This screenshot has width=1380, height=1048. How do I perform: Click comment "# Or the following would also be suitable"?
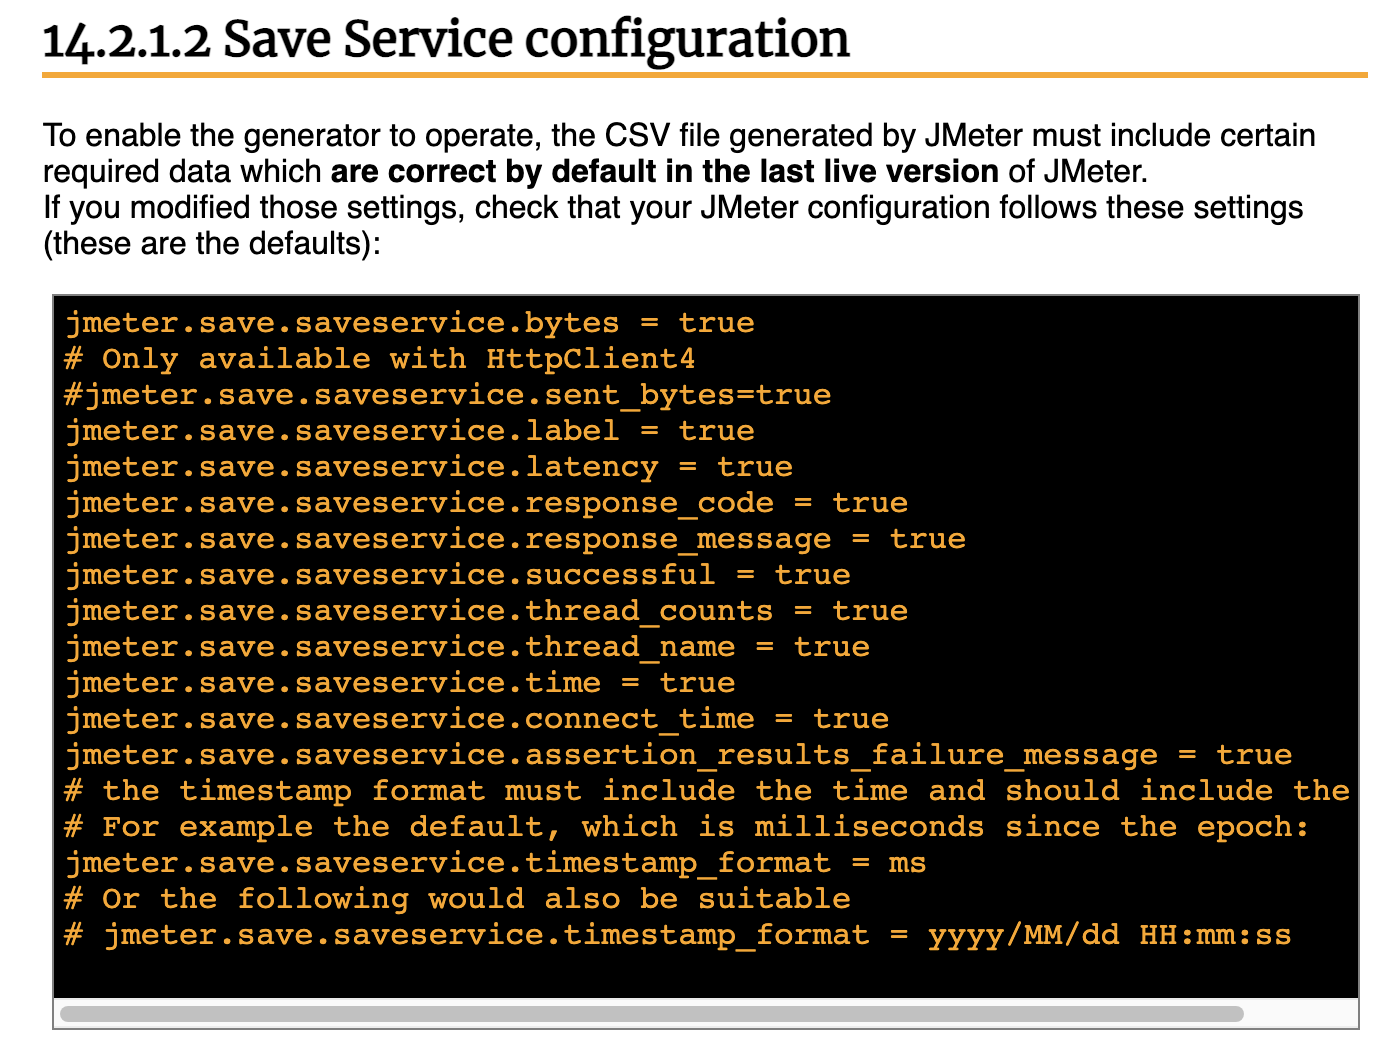point(458,899)
